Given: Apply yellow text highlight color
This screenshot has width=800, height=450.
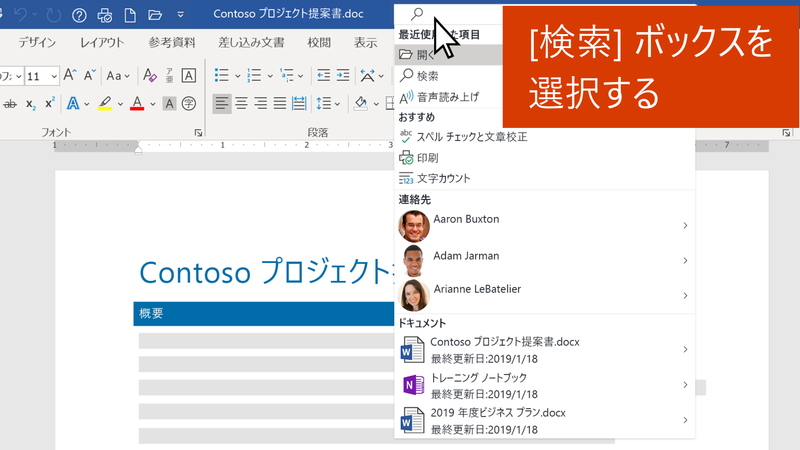Looking at the screenshot, I should point(105,104).
